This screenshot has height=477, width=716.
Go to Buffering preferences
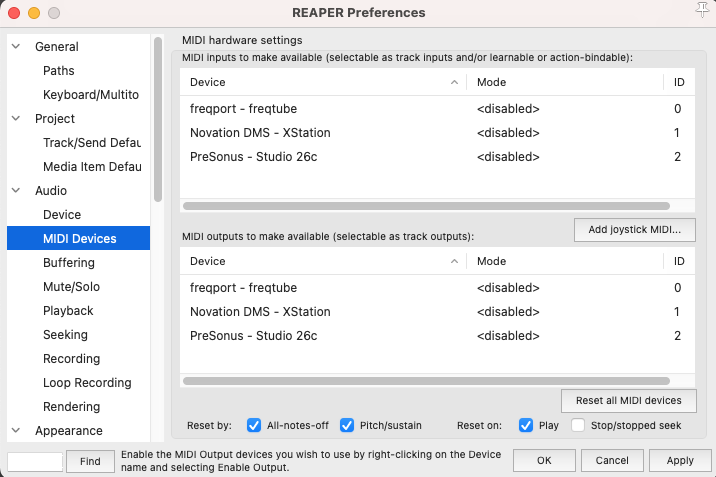(69, 262)
